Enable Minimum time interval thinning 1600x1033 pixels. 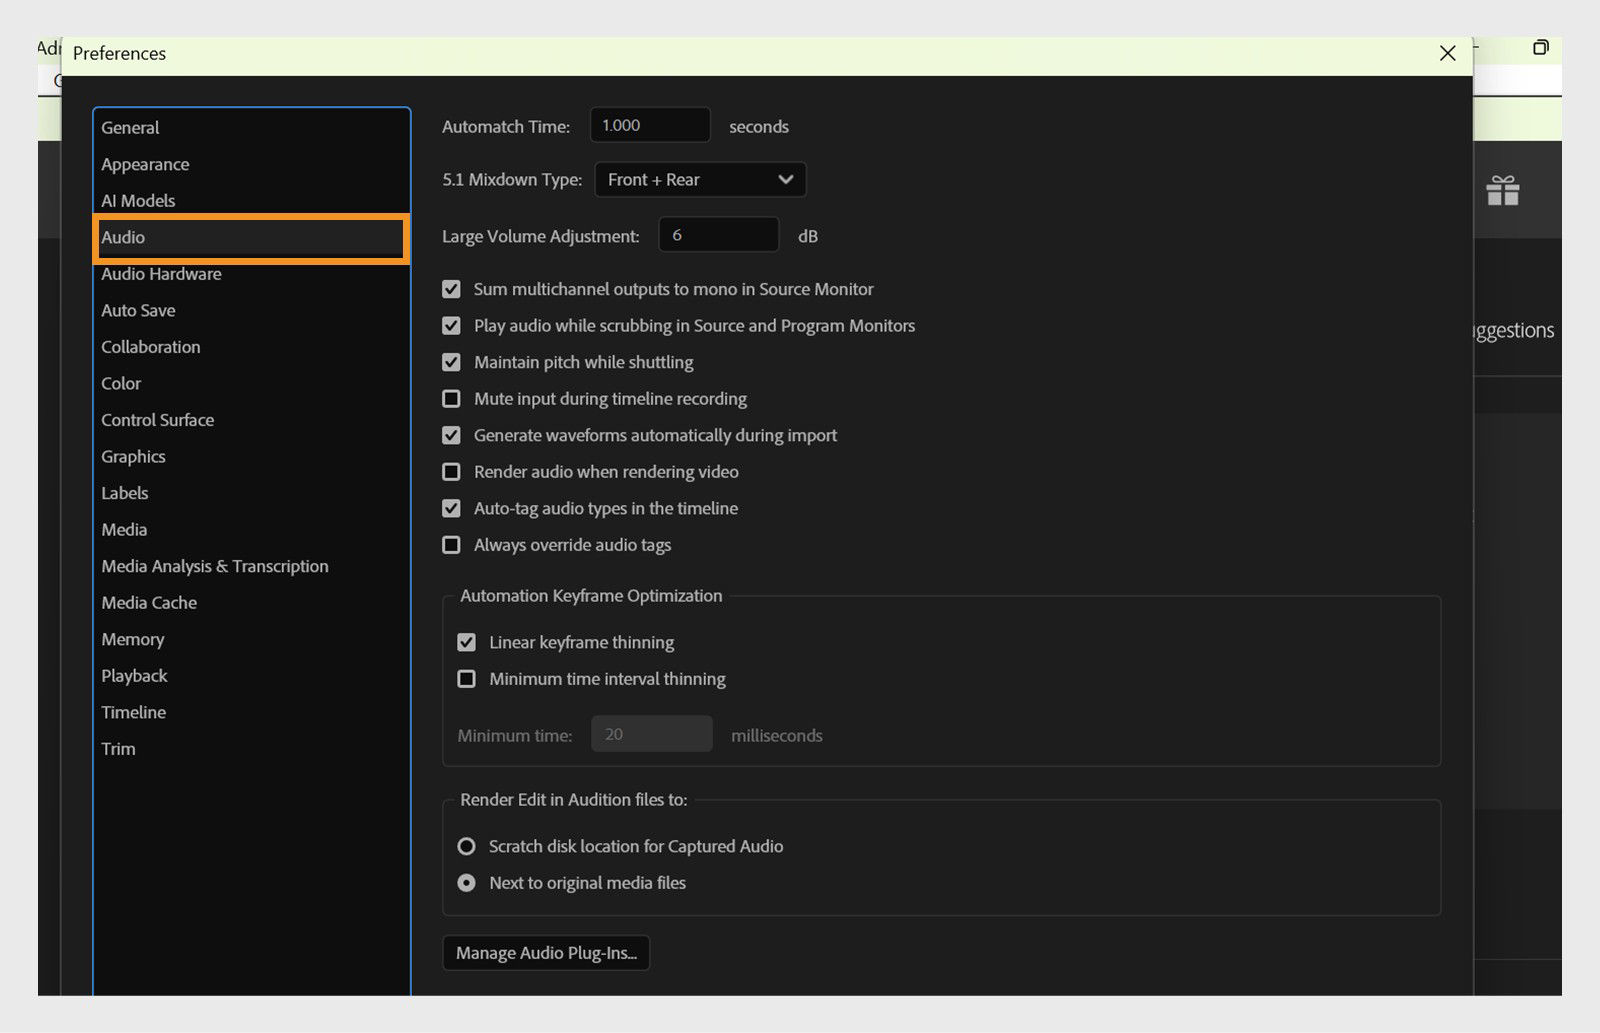tap(466, 678)
